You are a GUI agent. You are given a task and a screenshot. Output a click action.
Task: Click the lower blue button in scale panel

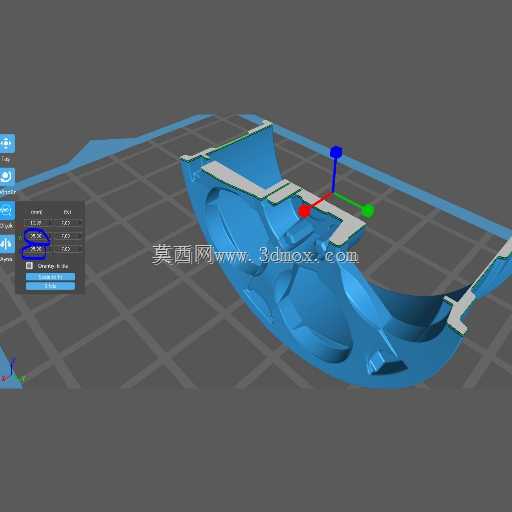[50, 286]
